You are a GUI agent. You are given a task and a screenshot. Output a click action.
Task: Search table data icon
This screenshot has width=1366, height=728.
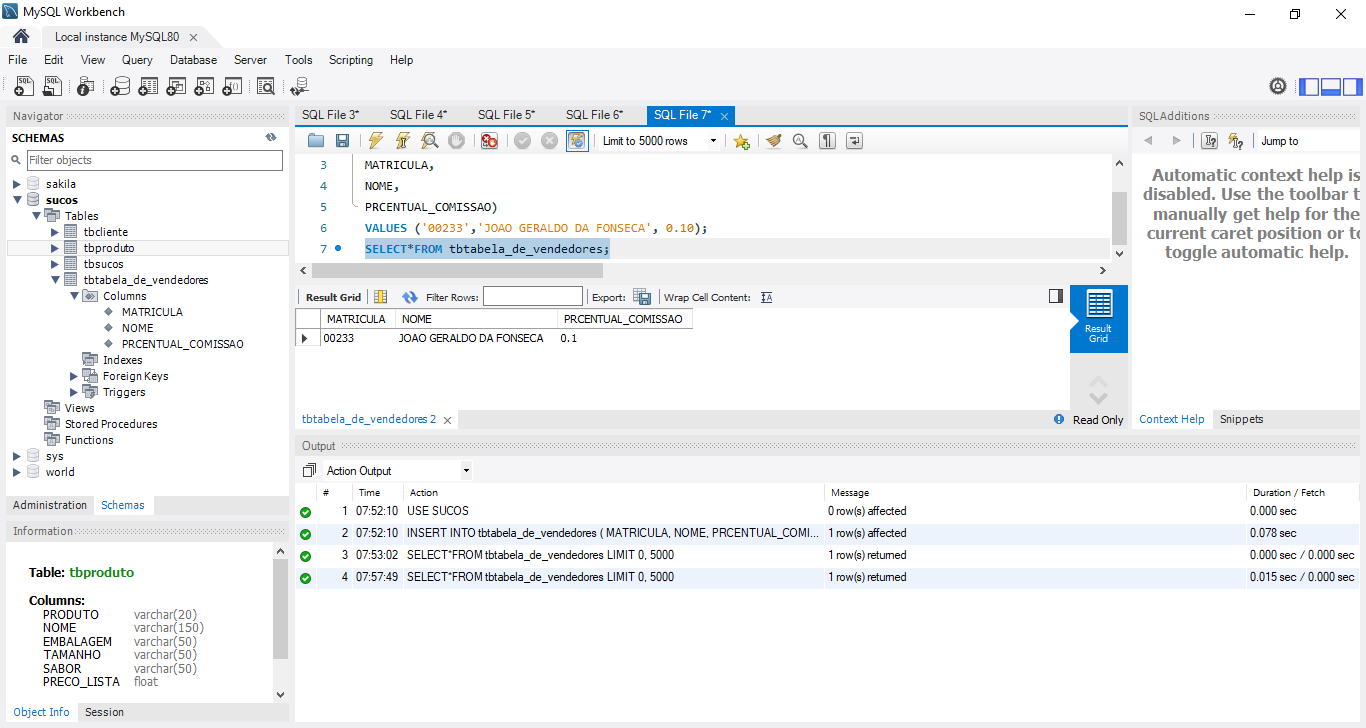tap(266, 87)
